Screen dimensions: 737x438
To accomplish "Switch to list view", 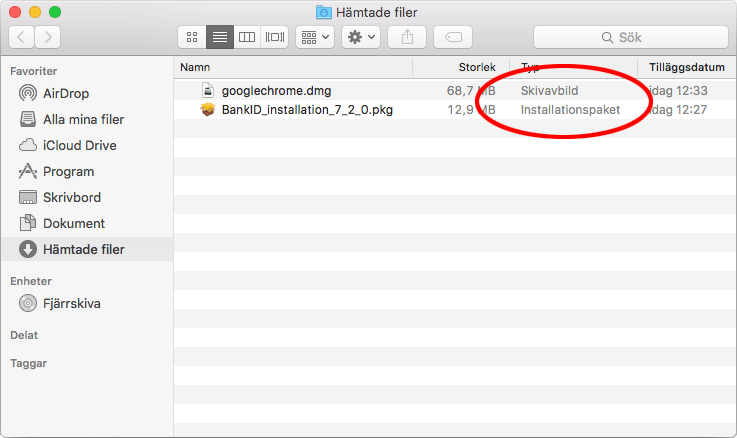I will click(x=220, y=37).
